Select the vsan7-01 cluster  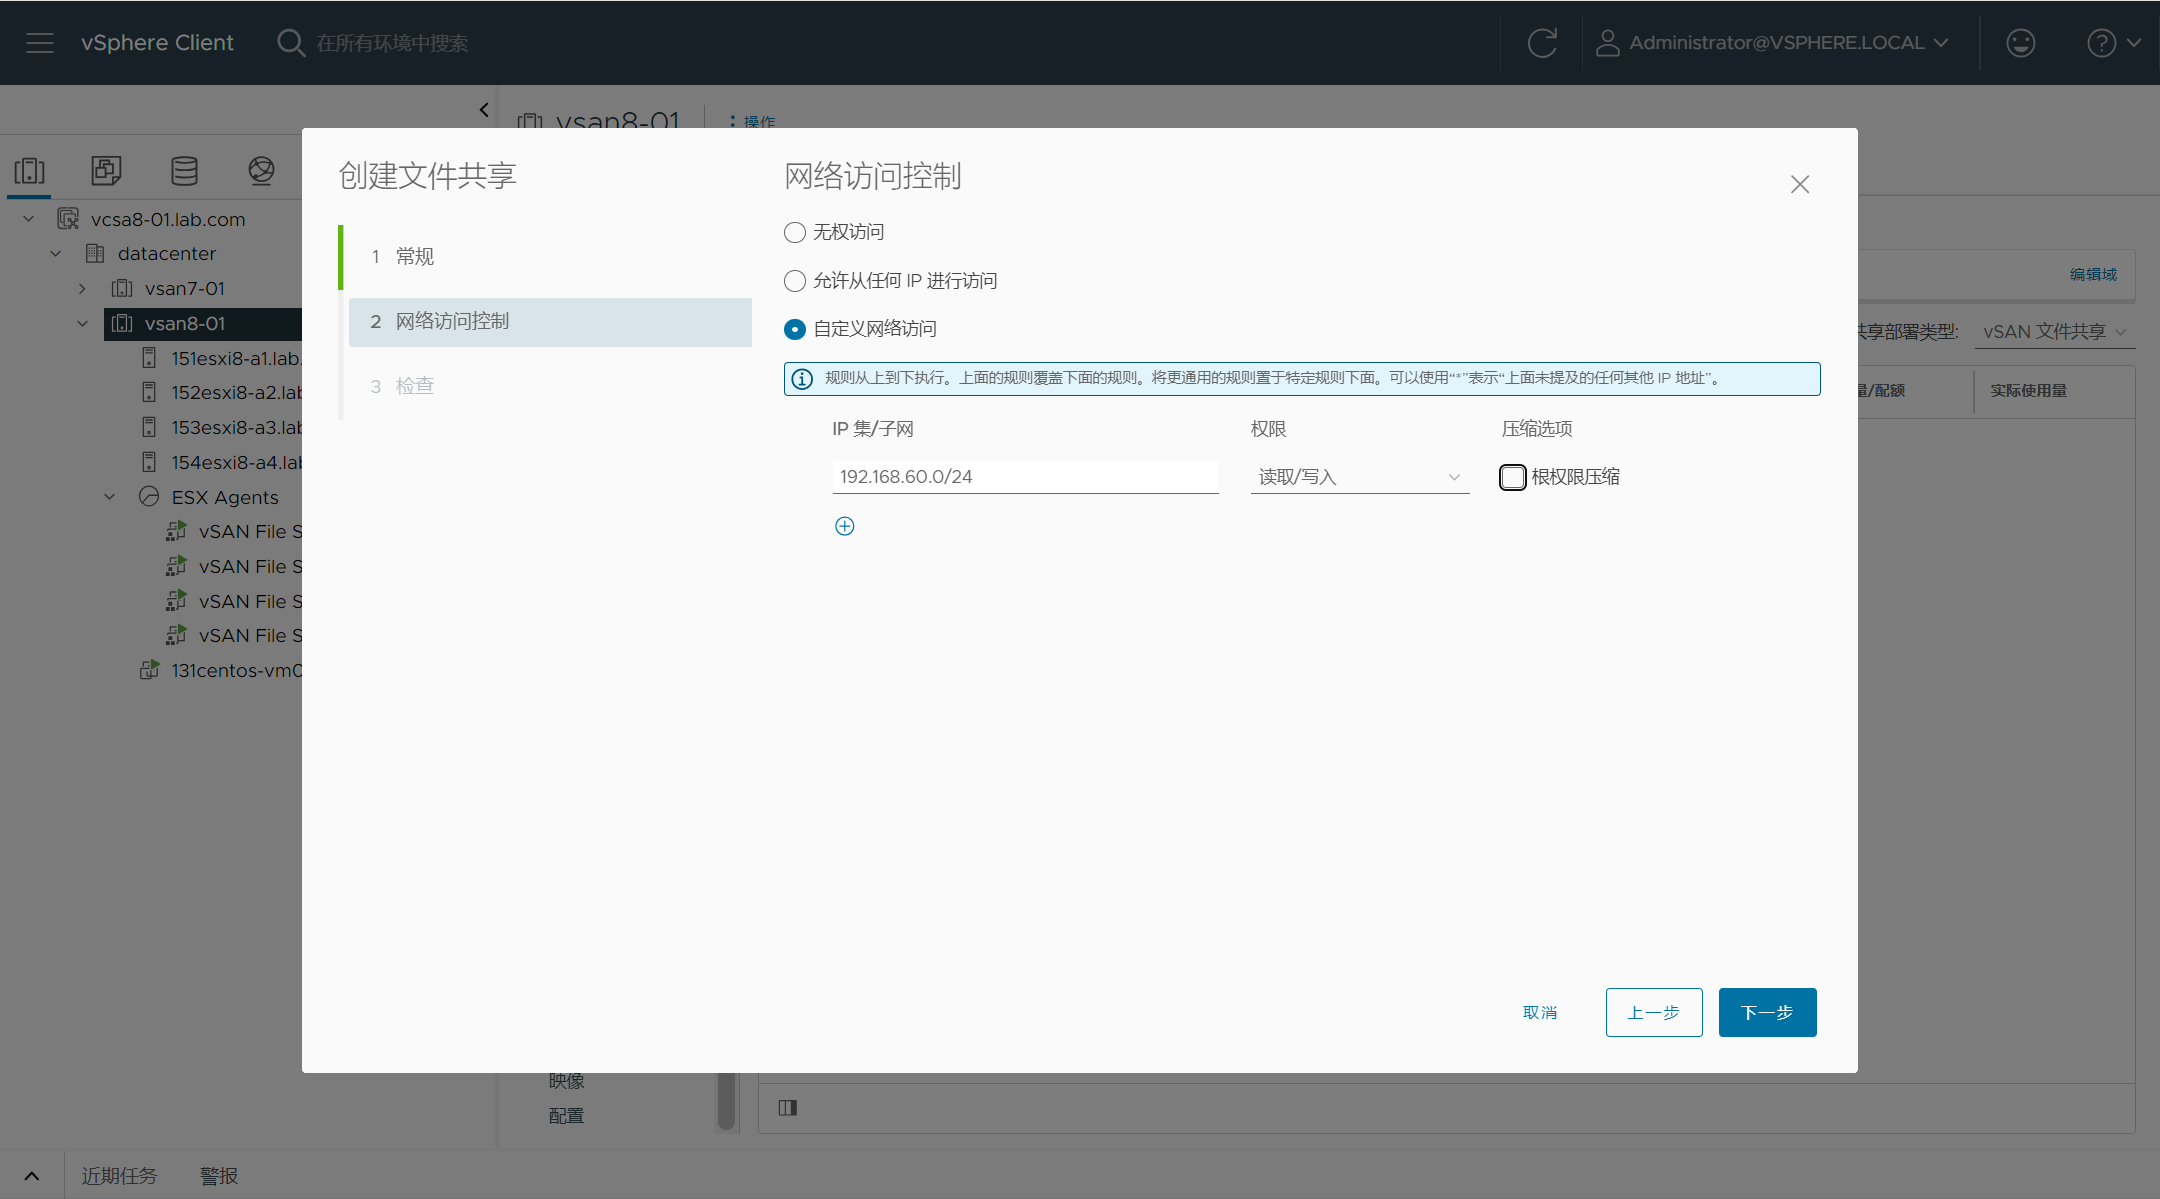(185, 288)
